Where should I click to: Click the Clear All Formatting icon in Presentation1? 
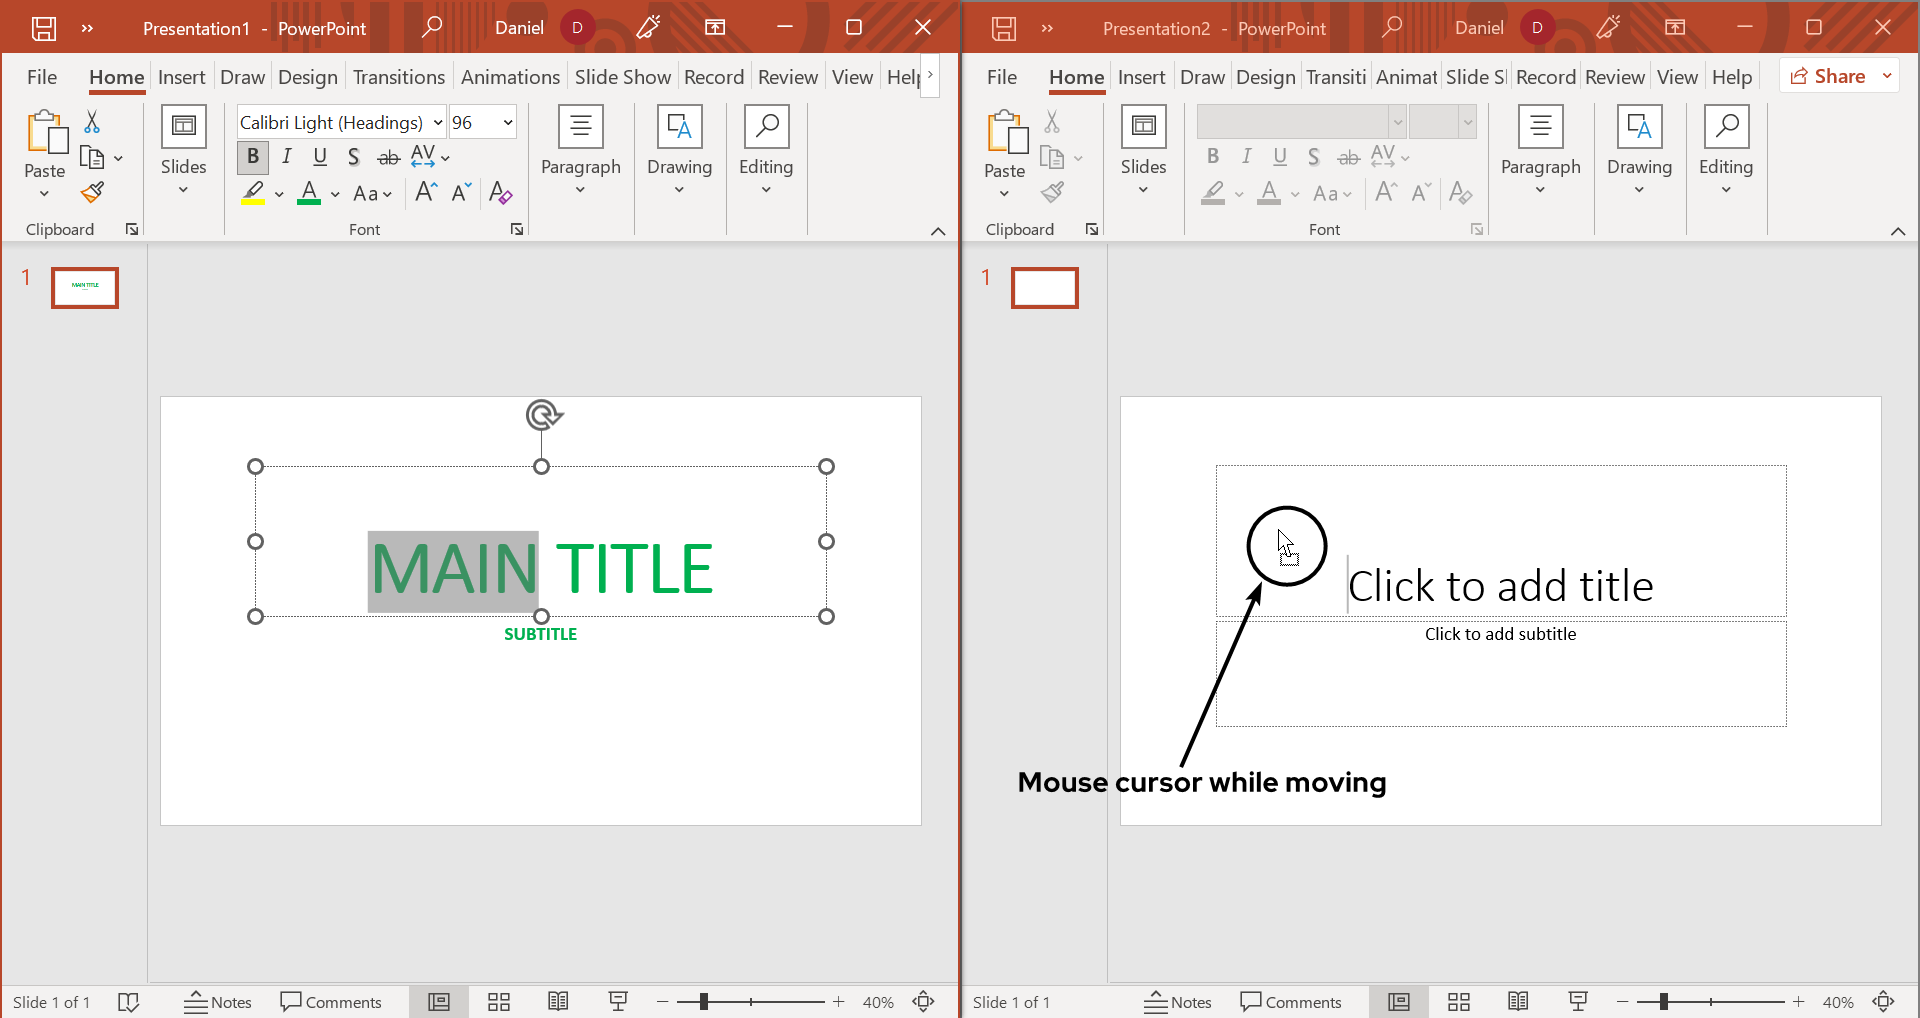[500, 193]
